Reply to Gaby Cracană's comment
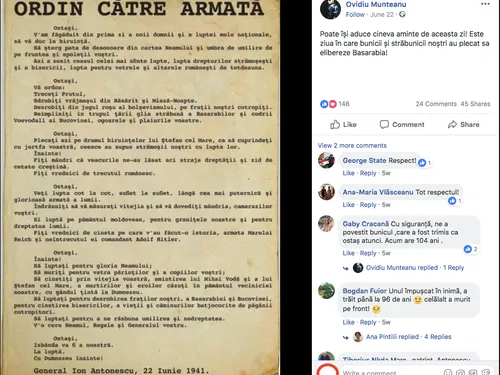Screen dimensions: 500x375 tap(368, 253)
